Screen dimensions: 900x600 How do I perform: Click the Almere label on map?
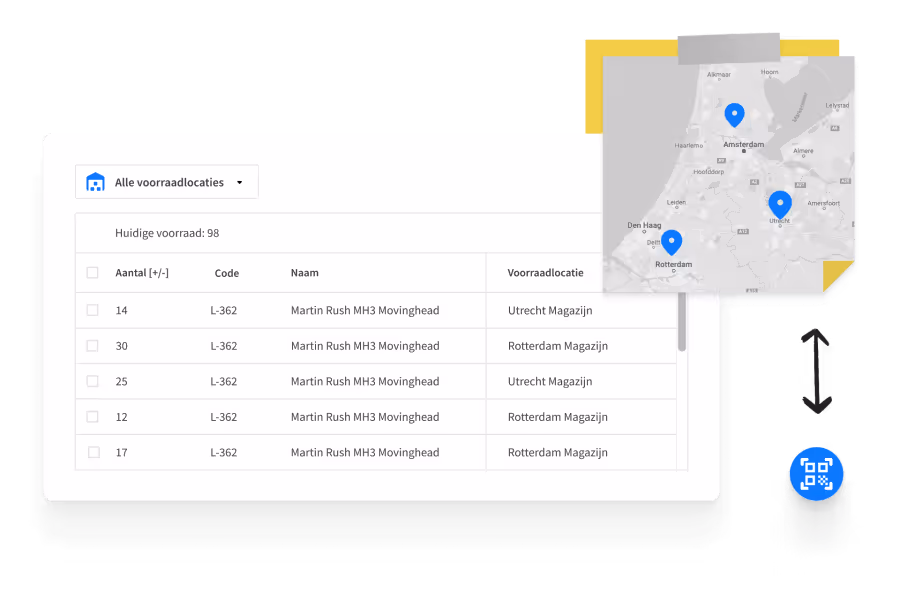tap(803, 150)
